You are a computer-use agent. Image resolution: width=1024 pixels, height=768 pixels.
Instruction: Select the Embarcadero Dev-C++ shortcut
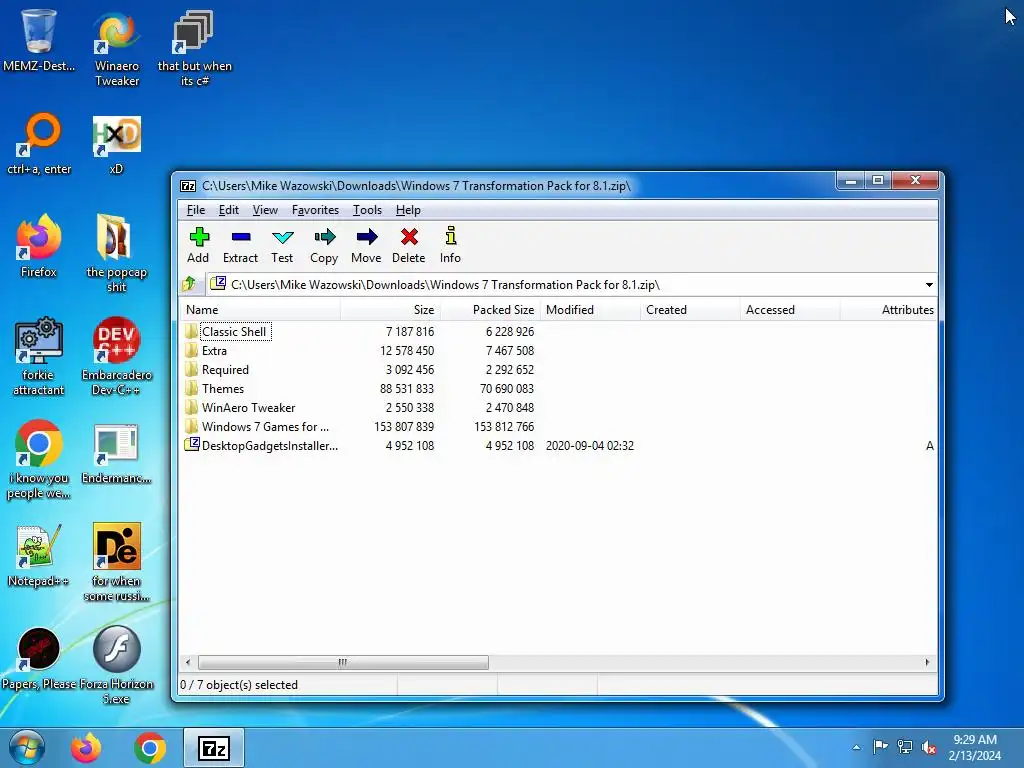click(116, 357)
